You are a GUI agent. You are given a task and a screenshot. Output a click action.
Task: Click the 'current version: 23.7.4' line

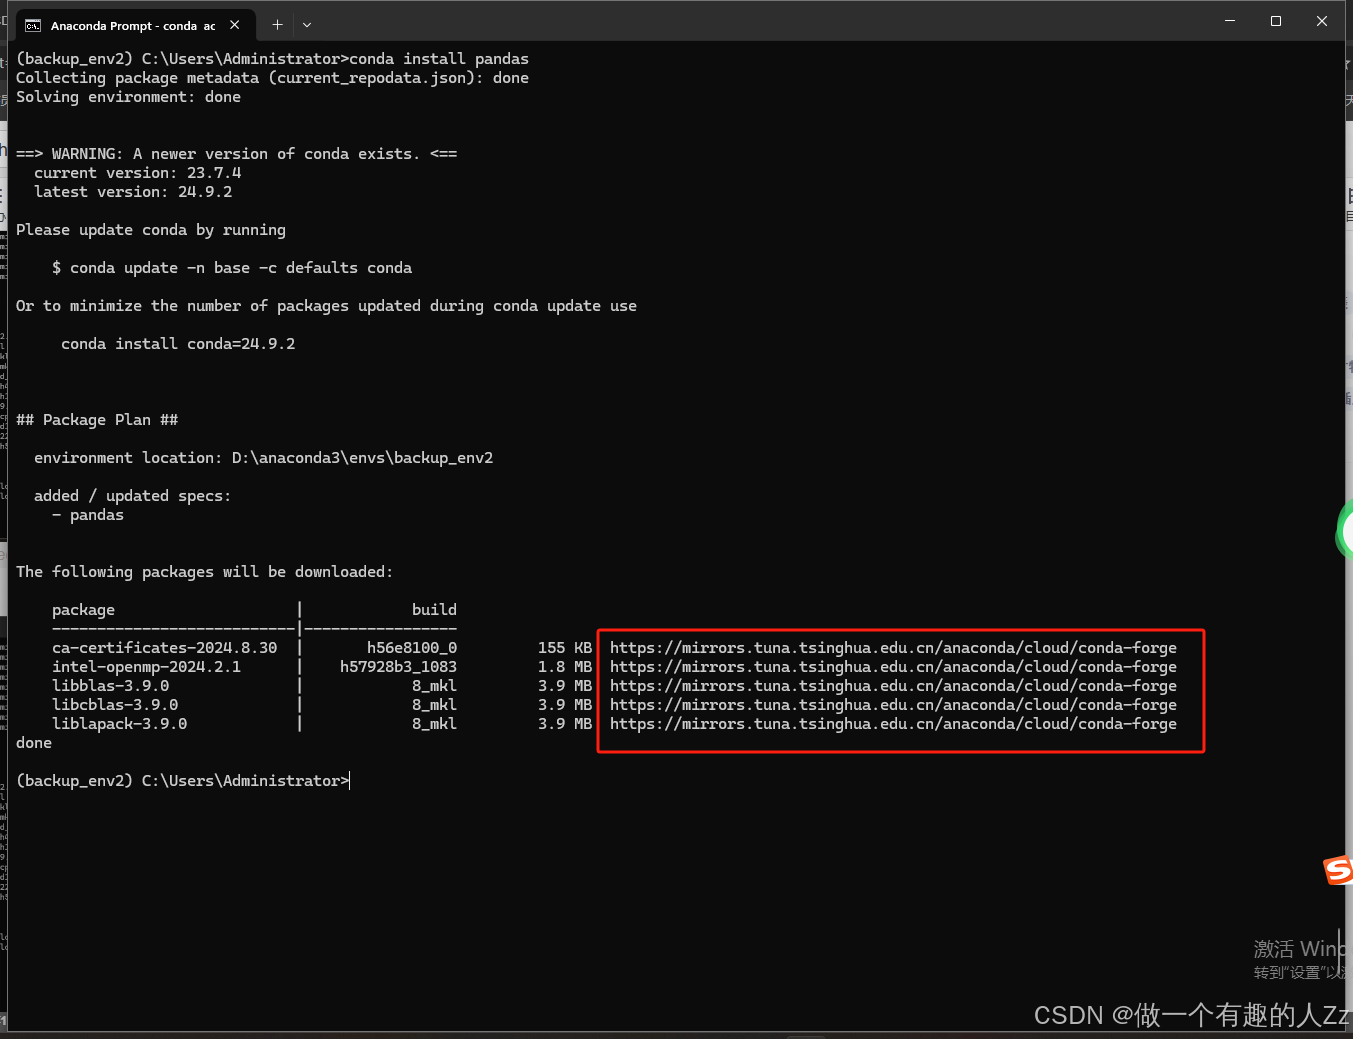pyautogui.click(x=137, y=173)
